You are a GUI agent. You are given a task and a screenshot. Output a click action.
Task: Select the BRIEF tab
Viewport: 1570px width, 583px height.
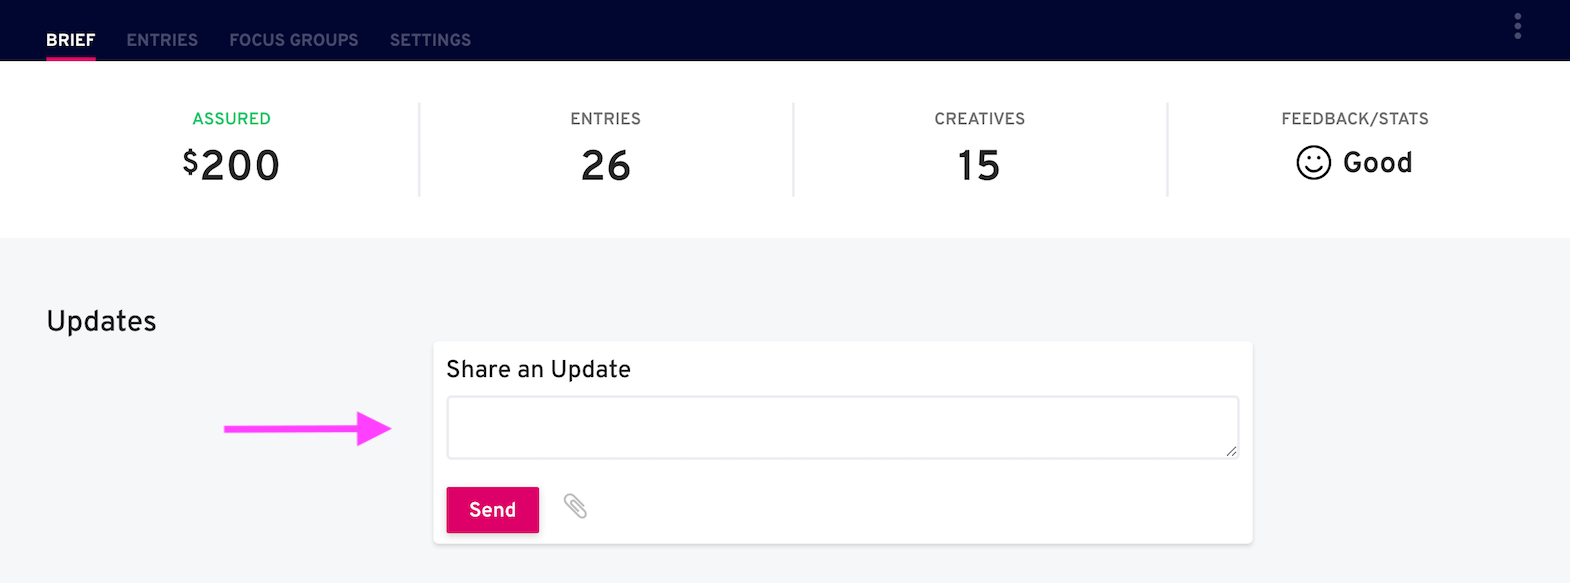pos(70,40)
